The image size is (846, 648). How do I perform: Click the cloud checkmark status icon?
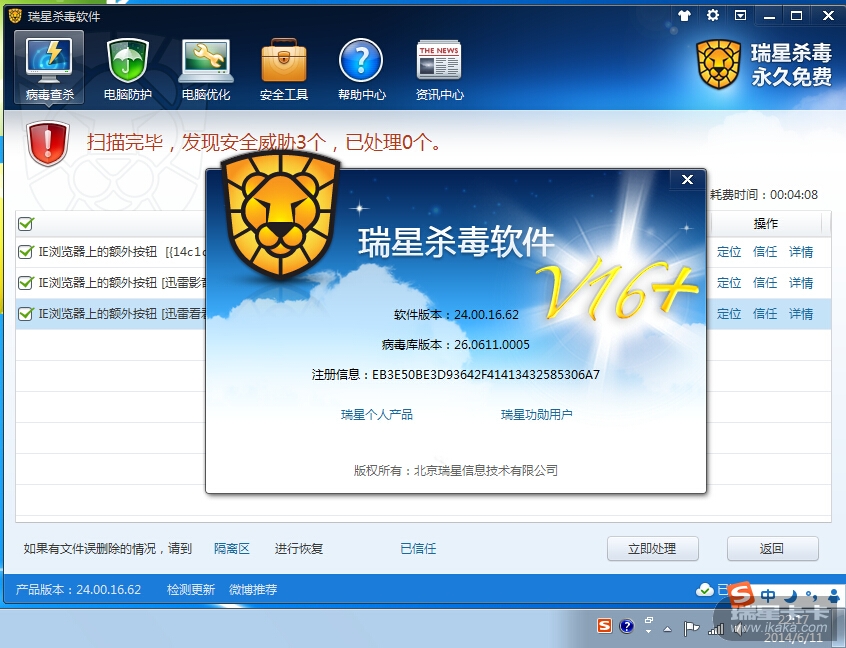click(x=704, y=589)
